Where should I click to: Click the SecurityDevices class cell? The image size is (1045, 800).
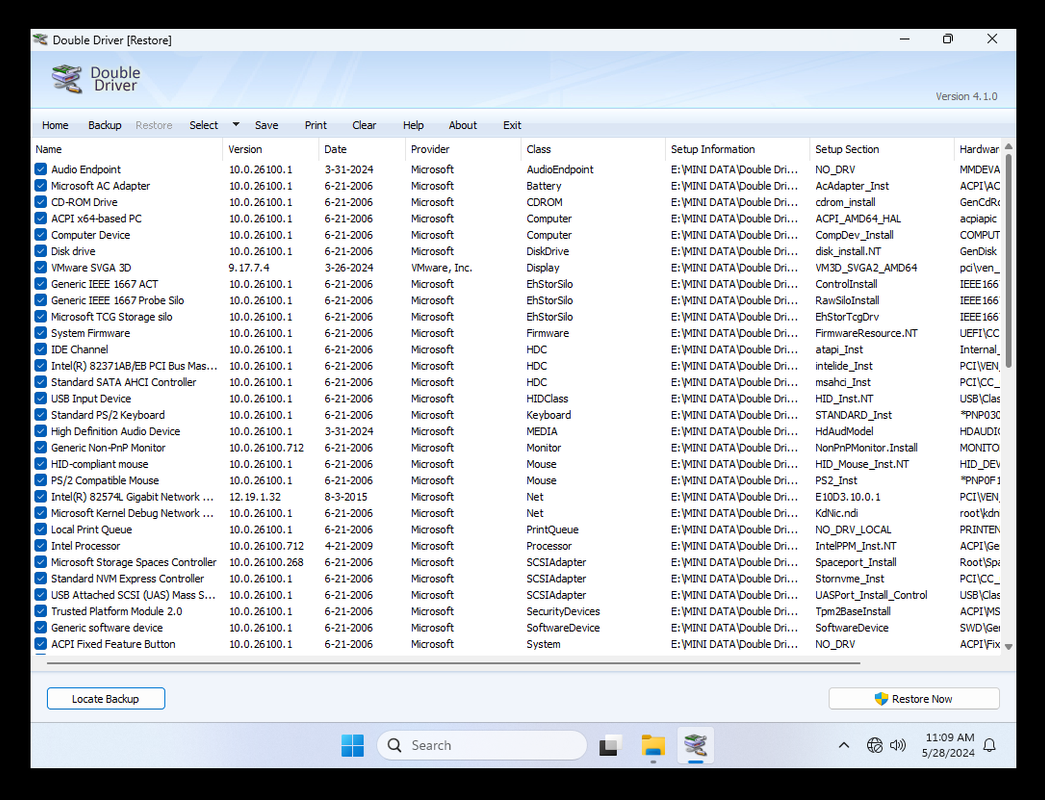[x=563, y=611]
